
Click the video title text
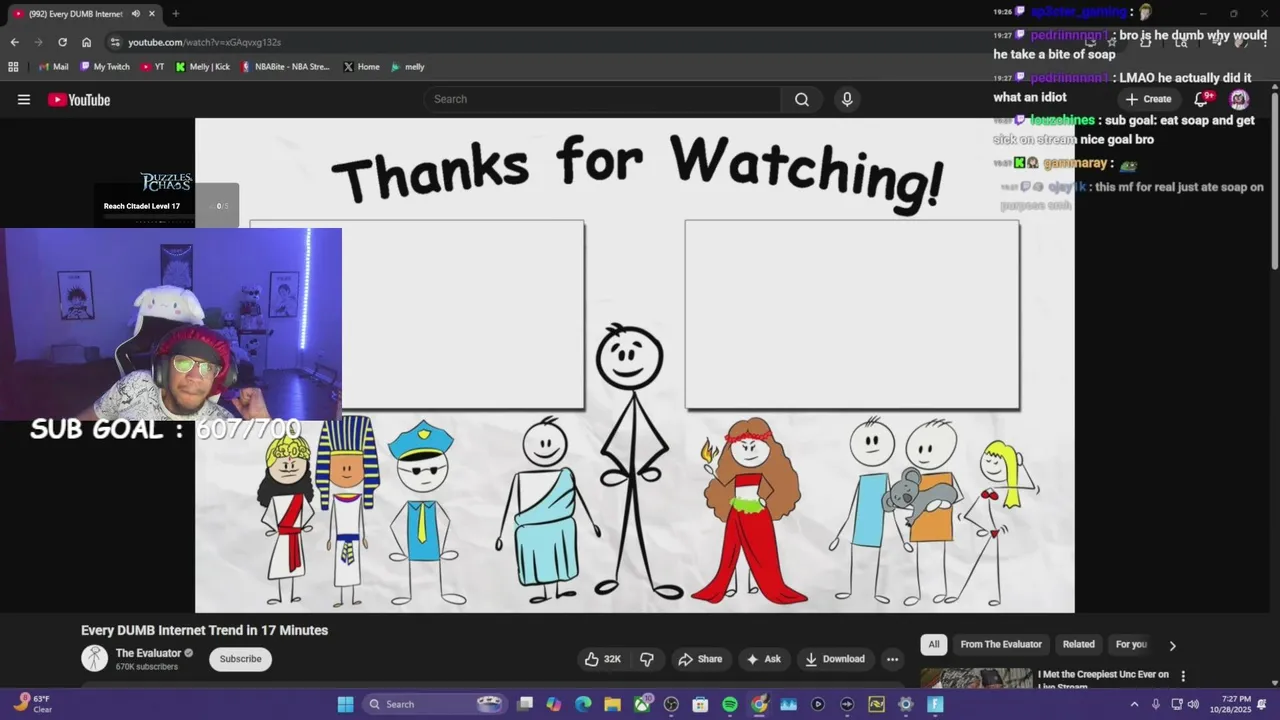[204, 630]
